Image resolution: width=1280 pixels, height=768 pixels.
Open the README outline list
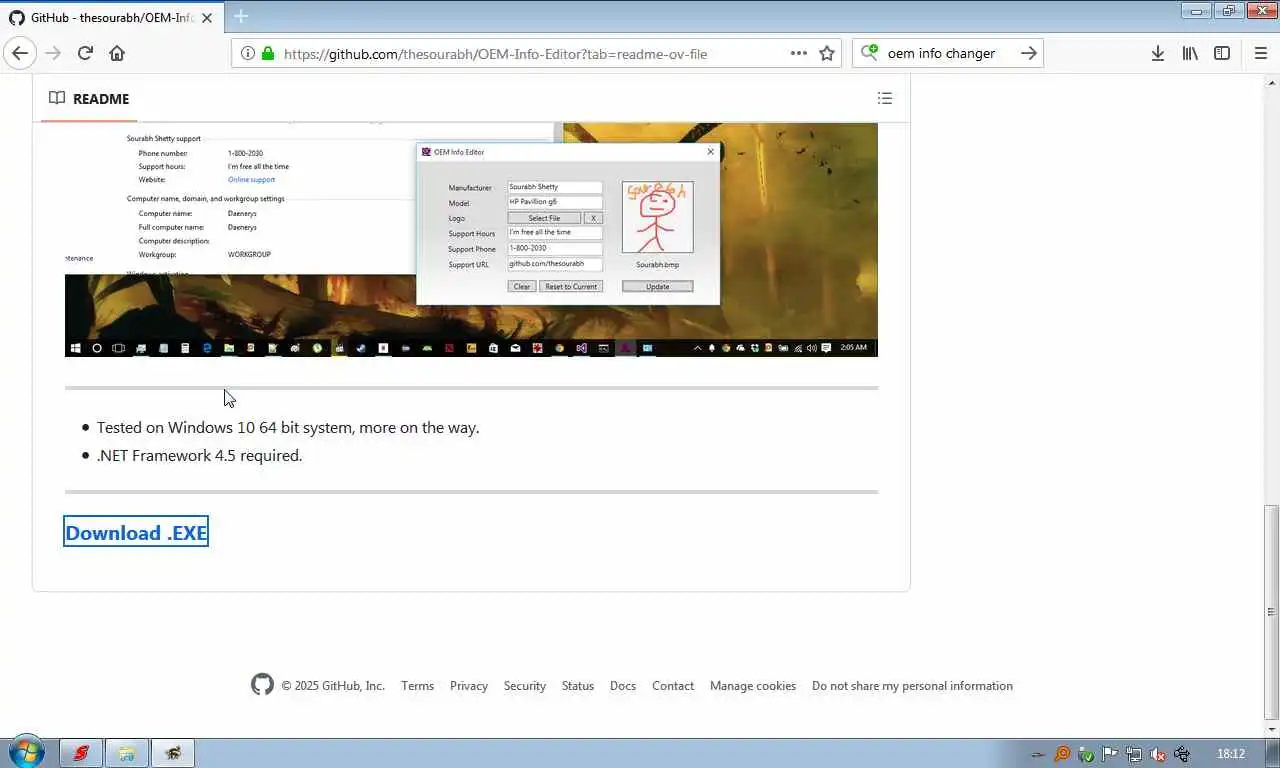coord(884,98)
